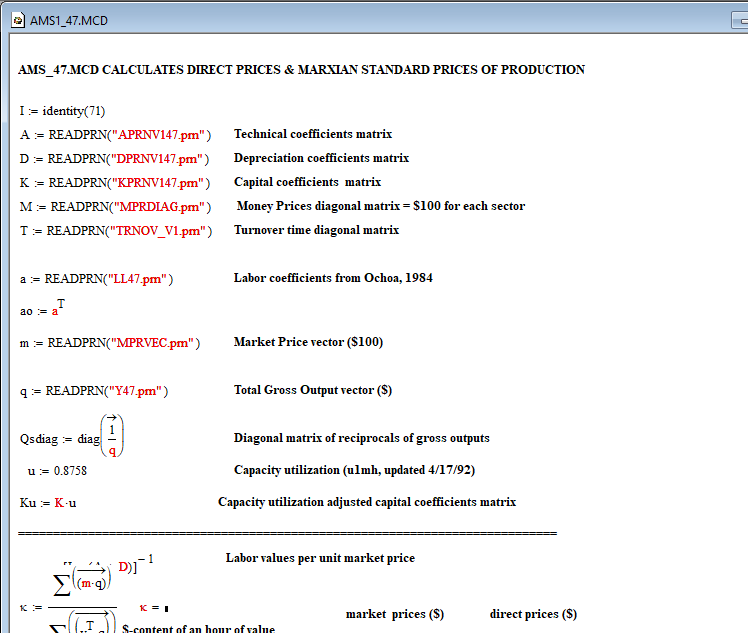Click the K := READPRN("KPRNV147.prn") expression

point(115,183)
